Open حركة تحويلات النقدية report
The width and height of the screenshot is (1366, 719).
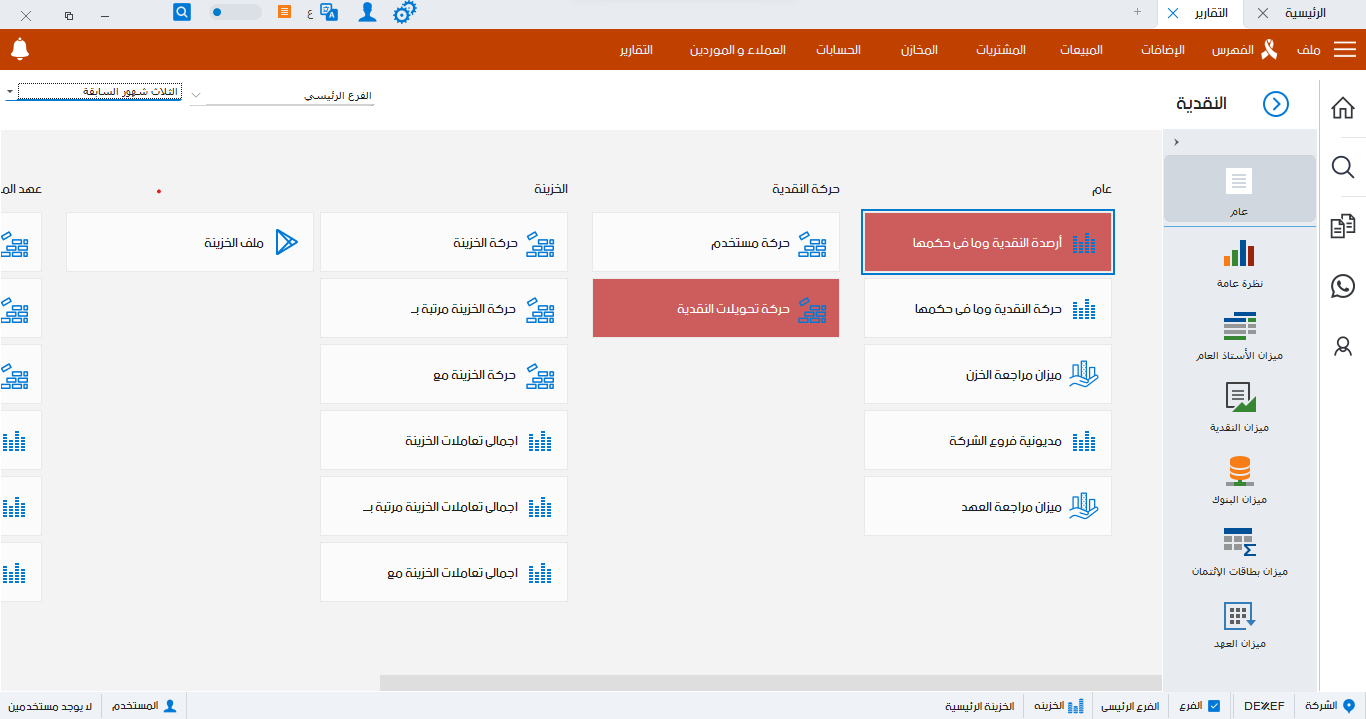(x=715, y=308)
